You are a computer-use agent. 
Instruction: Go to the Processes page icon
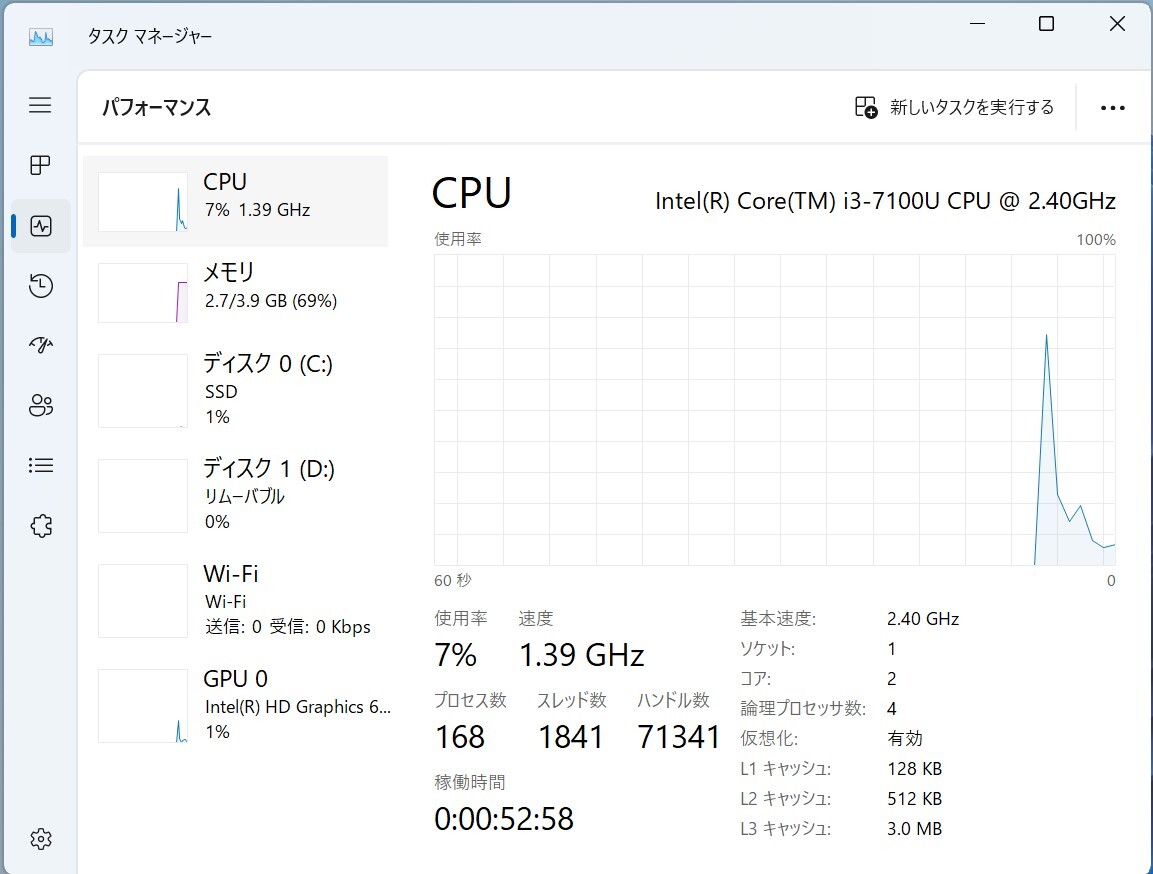(x=40, y=165)
